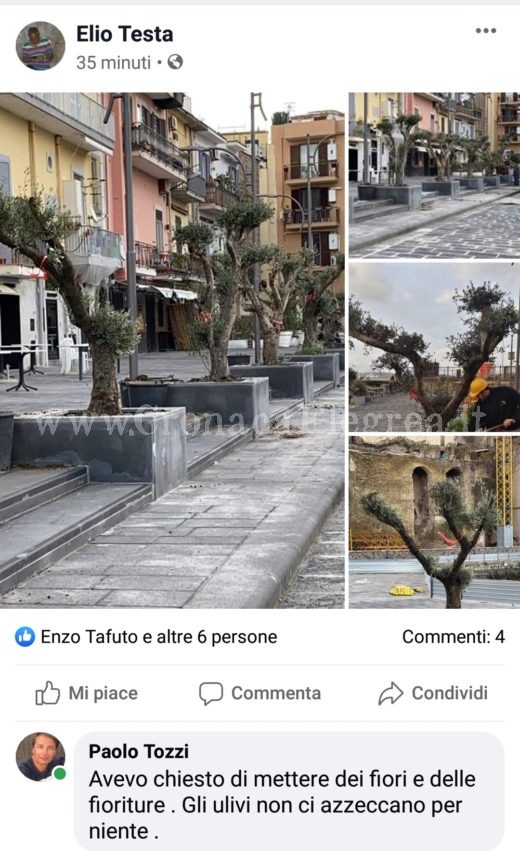
Task: Open Elio Testa's profile picture
Action: [40, 46]
